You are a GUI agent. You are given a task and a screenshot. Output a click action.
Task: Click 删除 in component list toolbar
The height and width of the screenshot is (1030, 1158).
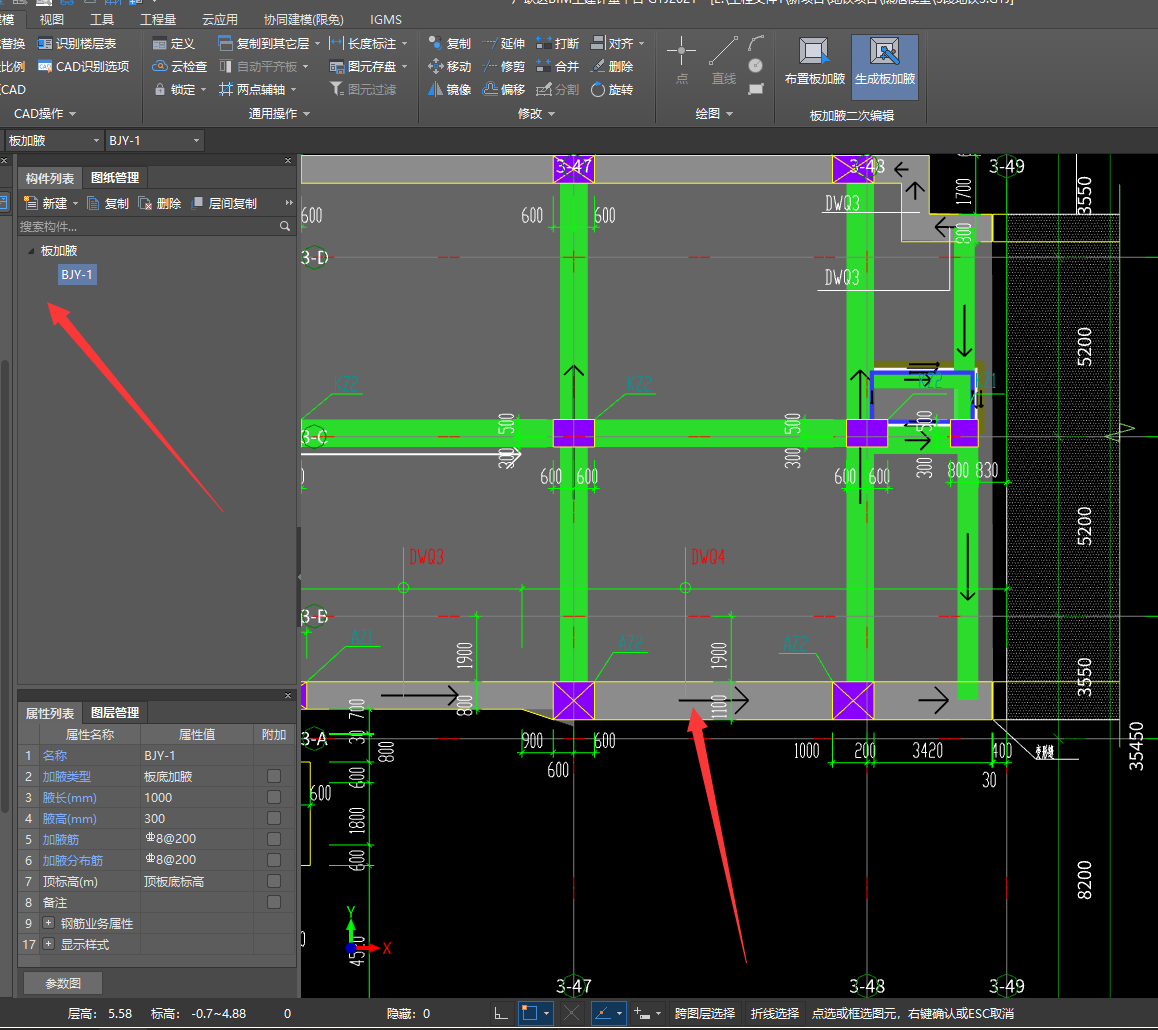(160, 203)
